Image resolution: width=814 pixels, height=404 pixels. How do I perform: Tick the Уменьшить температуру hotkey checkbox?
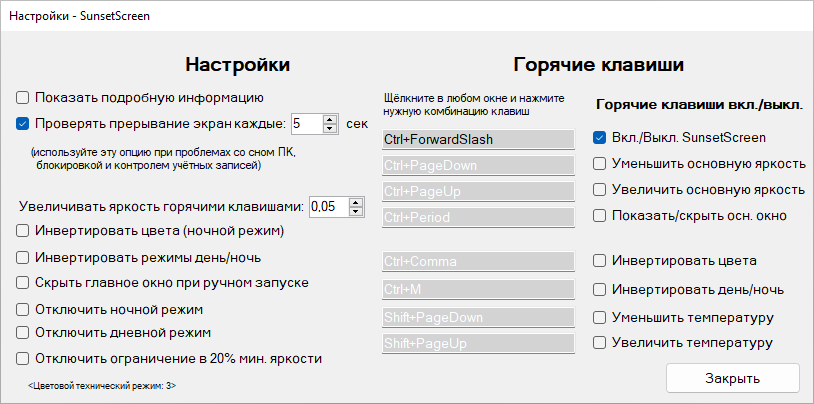point(599,318)
